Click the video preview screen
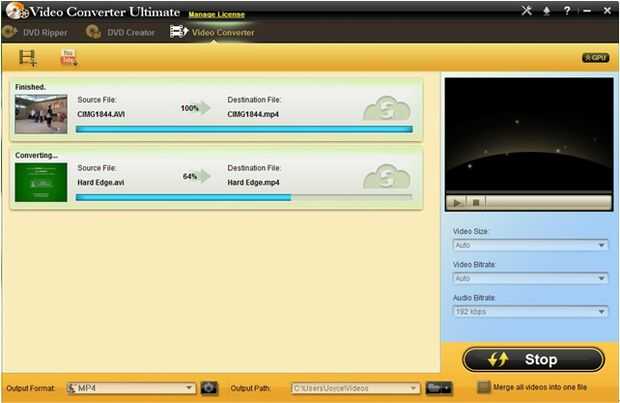The width and height of the screenshot is (620, 403). pos(529,134)
